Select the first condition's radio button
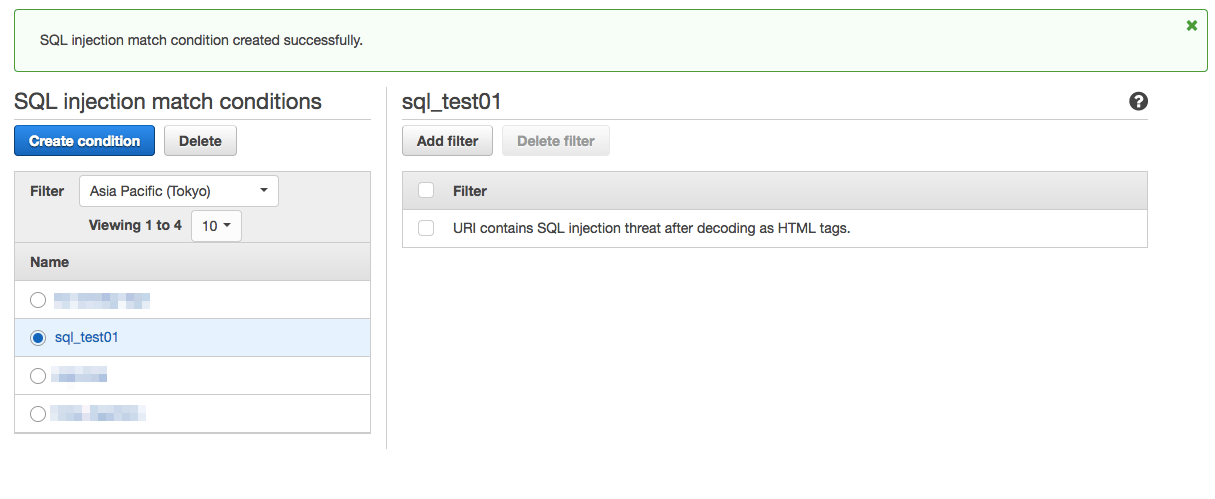Screen dimensions: 1215x499 point(38,300)
